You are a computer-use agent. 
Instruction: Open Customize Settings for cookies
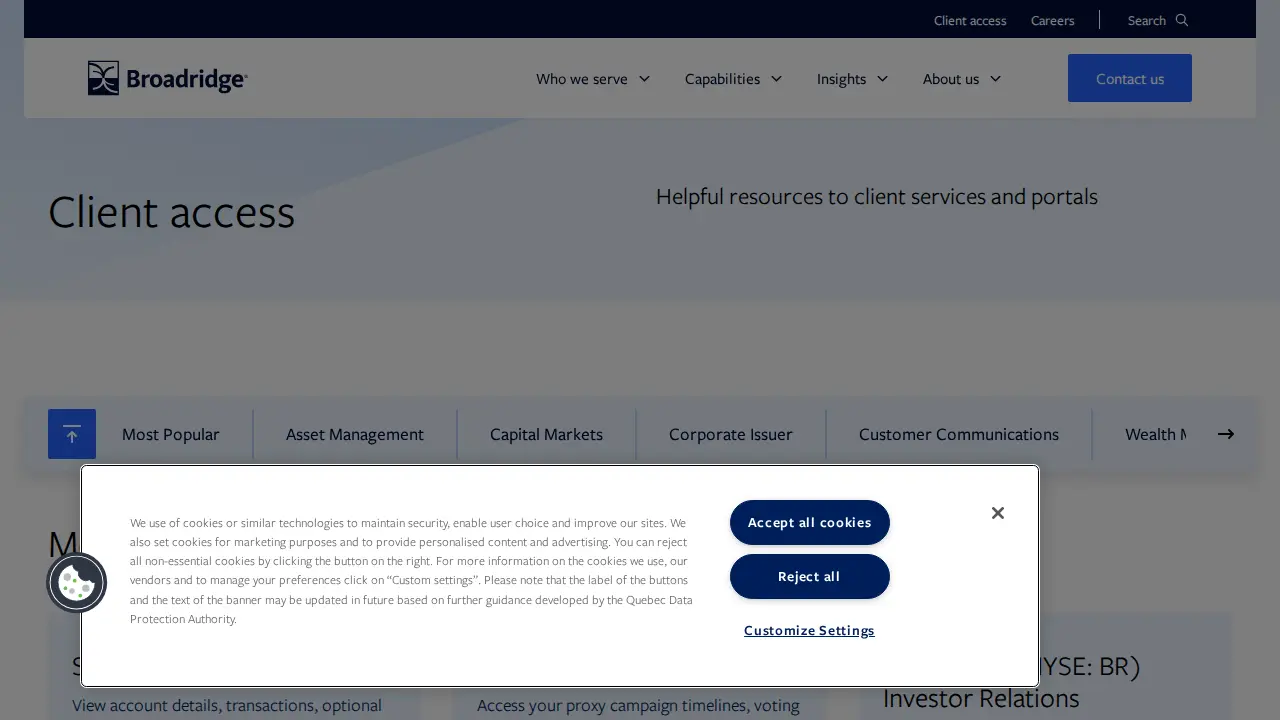point(810,630)
